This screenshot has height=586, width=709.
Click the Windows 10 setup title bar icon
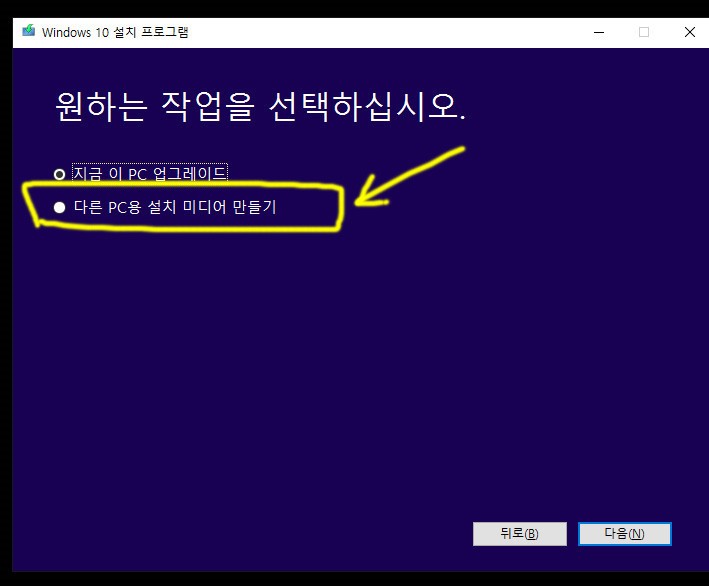(x=28, y=31)
